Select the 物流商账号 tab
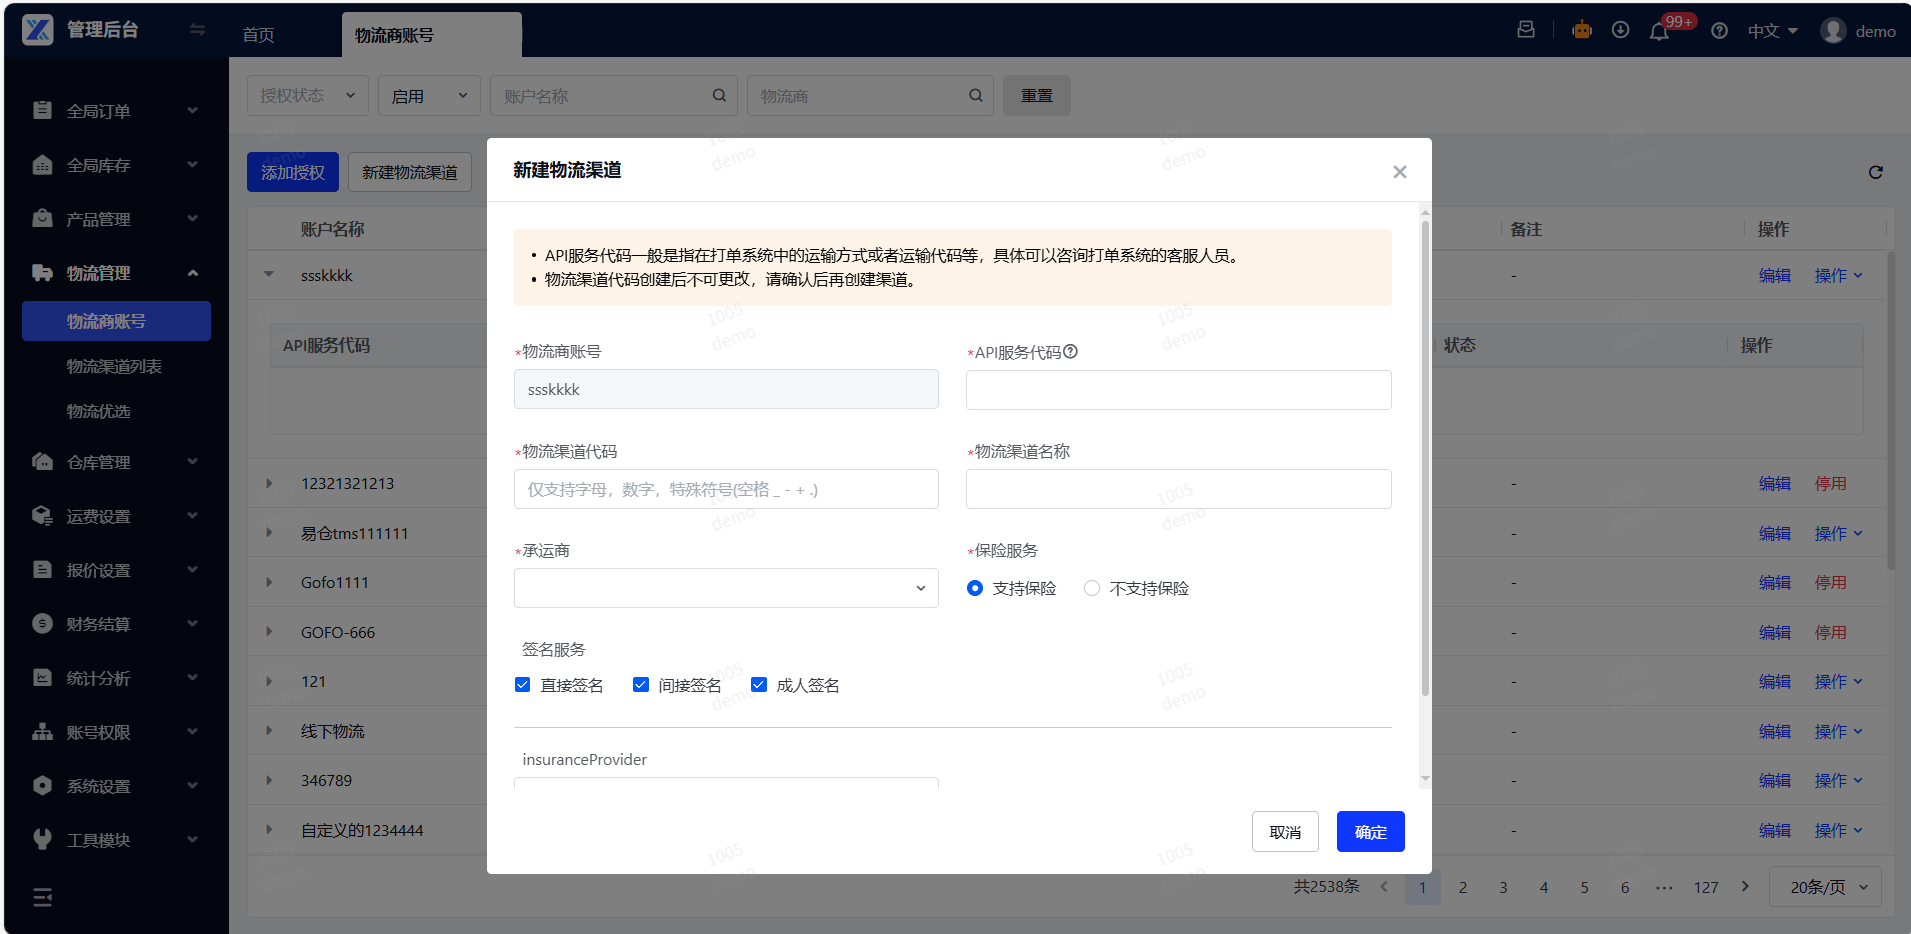The height and width of the screenshot is (934, 1911). pyautogui.click(x=431, y=35)
